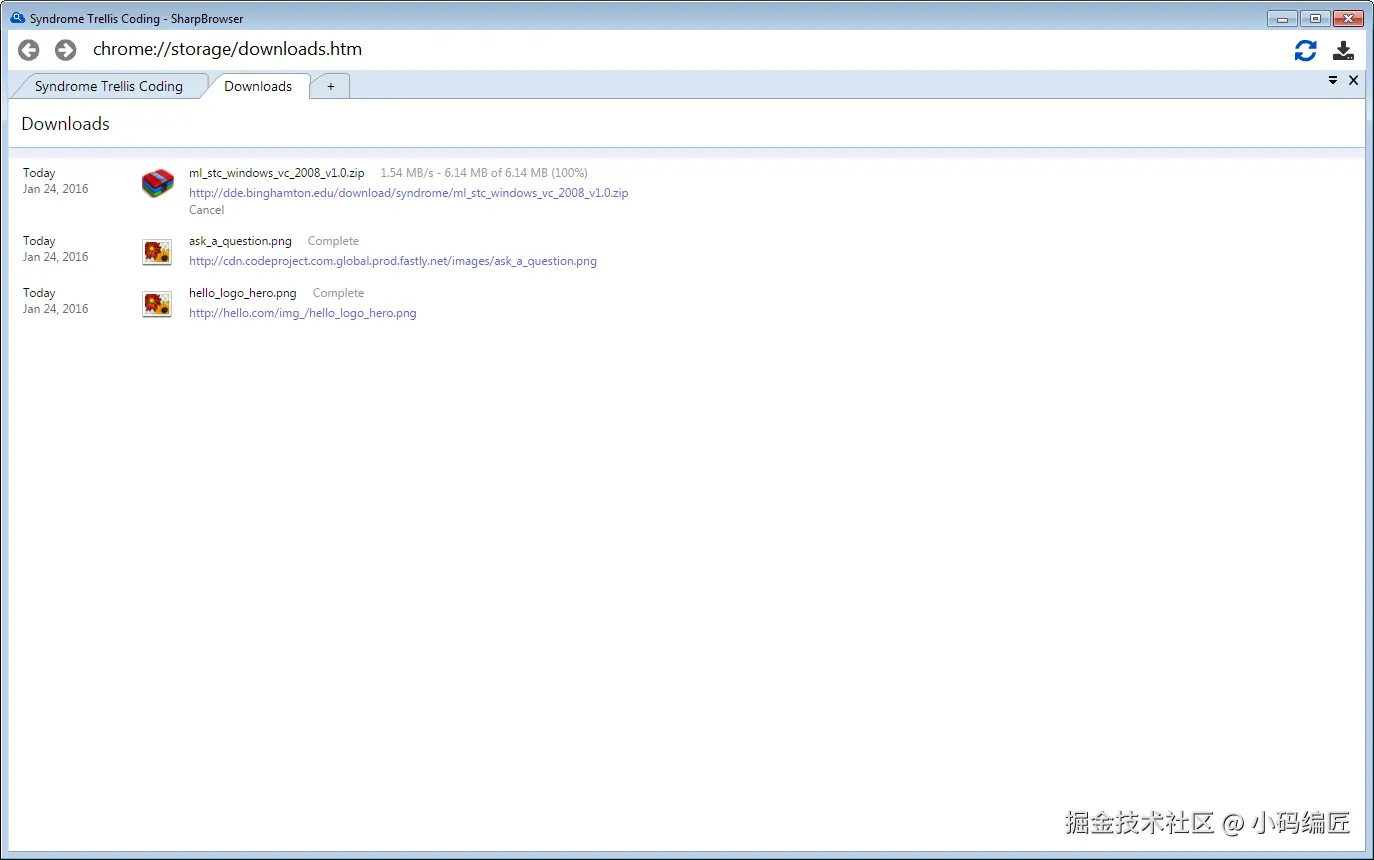The height and width of the screenshot is (860, 1374).
Task: Click the file name ml_stc_windows_vc_2008_v1.0.zip
Action: click(x=277, y=173)
